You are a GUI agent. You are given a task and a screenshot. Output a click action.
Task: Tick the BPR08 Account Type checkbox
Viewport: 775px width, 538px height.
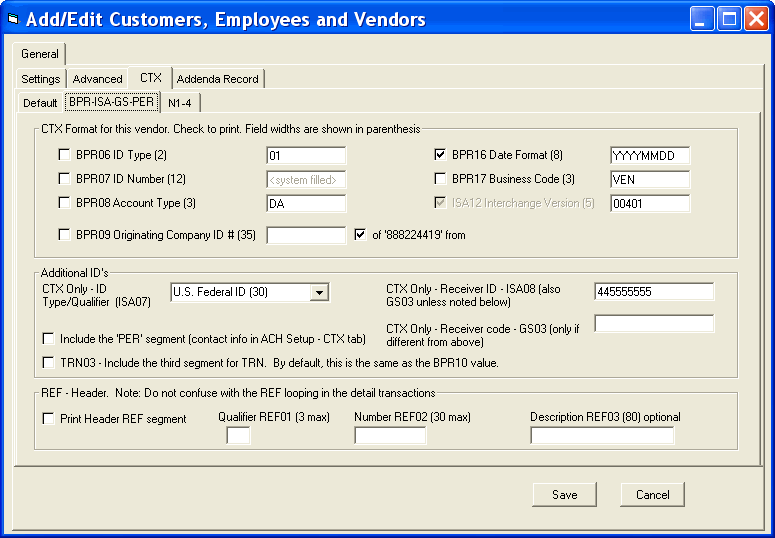point(64,203)
